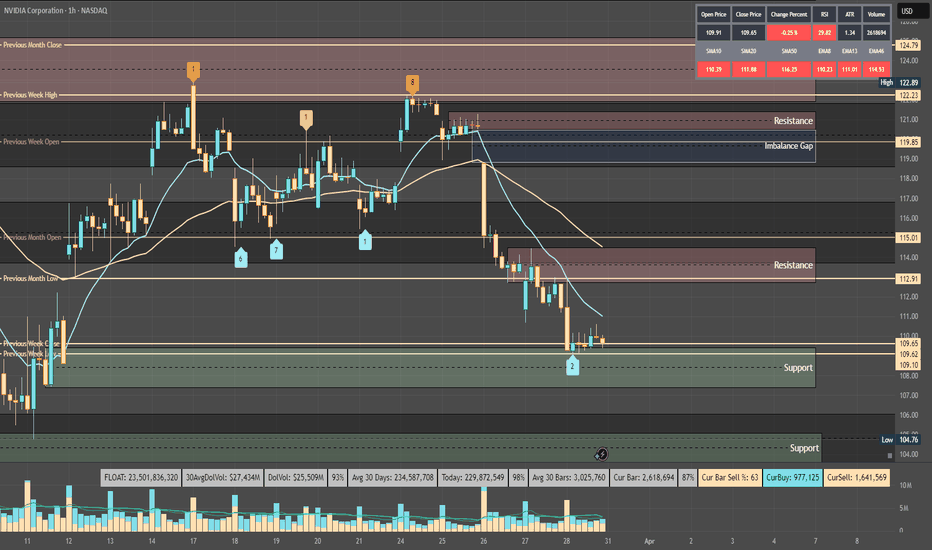
Task: Click the Apr label on the time axis
Action: (x=649, y=541)
